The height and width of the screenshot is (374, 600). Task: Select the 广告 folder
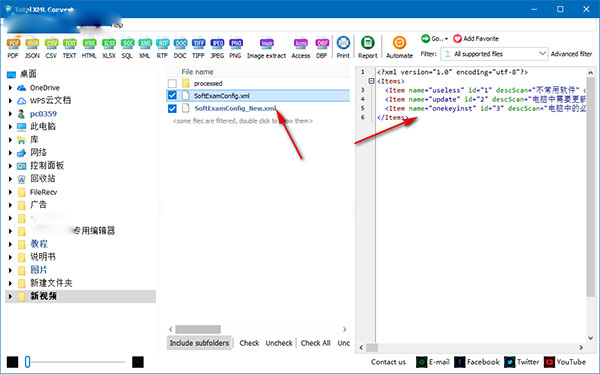coord(38,204)
